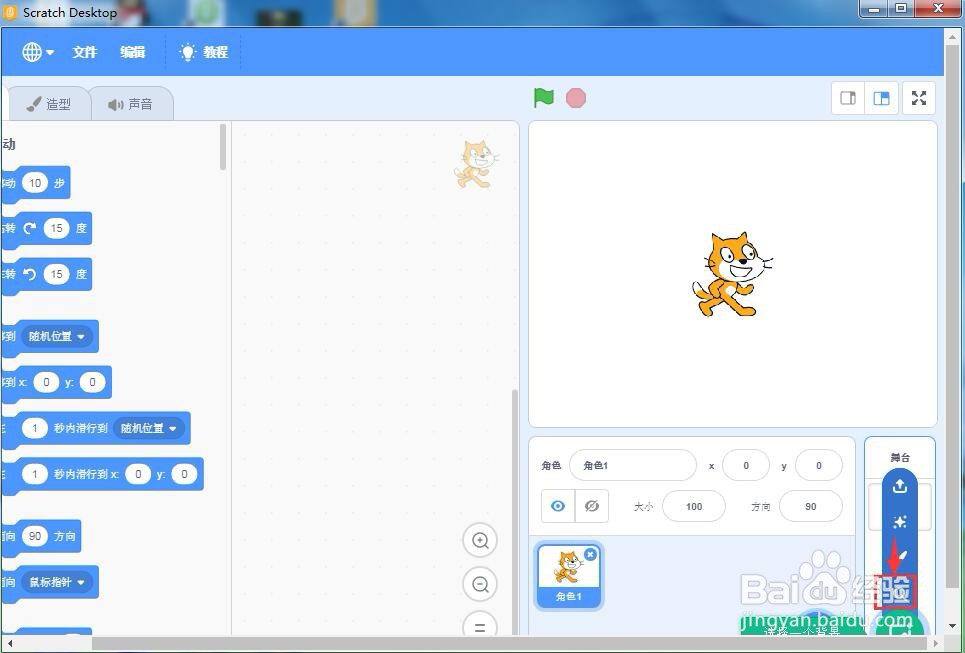Open 随机位置 dropdown in glide block

(148, 428)
